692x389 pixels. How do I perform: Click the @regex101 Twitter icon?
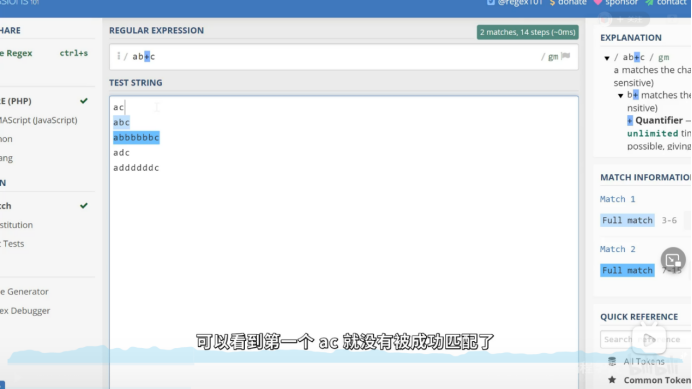point(491,3)
